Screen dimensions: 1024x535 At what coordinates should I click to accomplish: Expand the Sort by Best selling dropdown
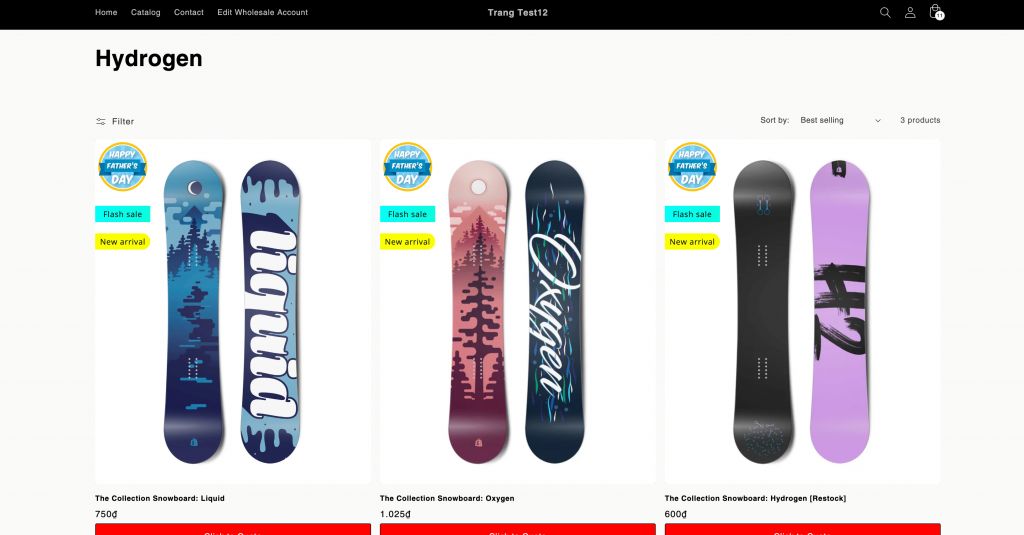pos(840,120)
